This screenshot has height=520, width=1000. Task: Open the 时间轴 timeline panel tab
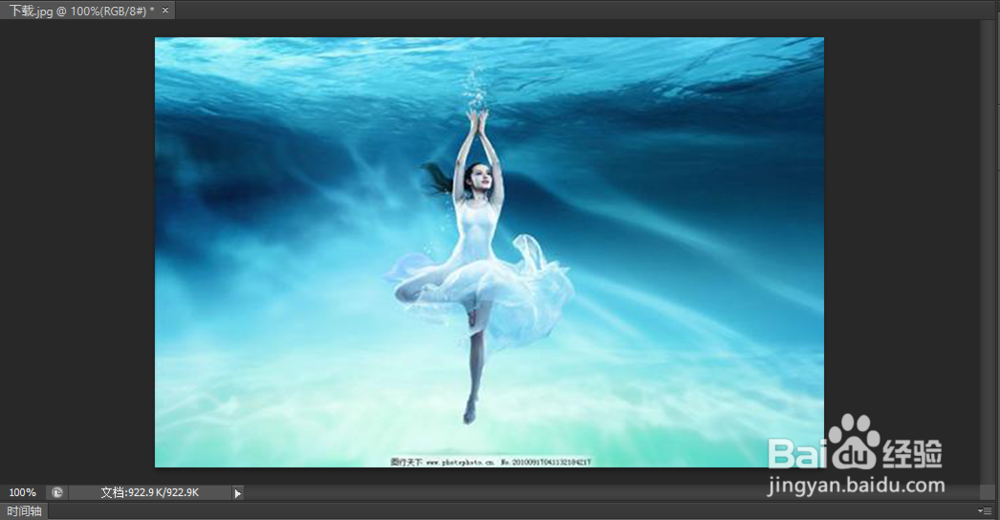[24, 511]
